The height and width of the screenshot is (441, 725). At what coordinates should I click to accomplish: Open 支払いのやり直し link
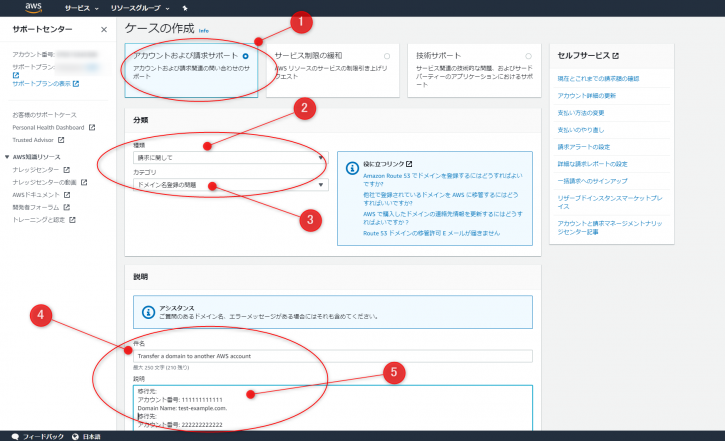(581, 130)
